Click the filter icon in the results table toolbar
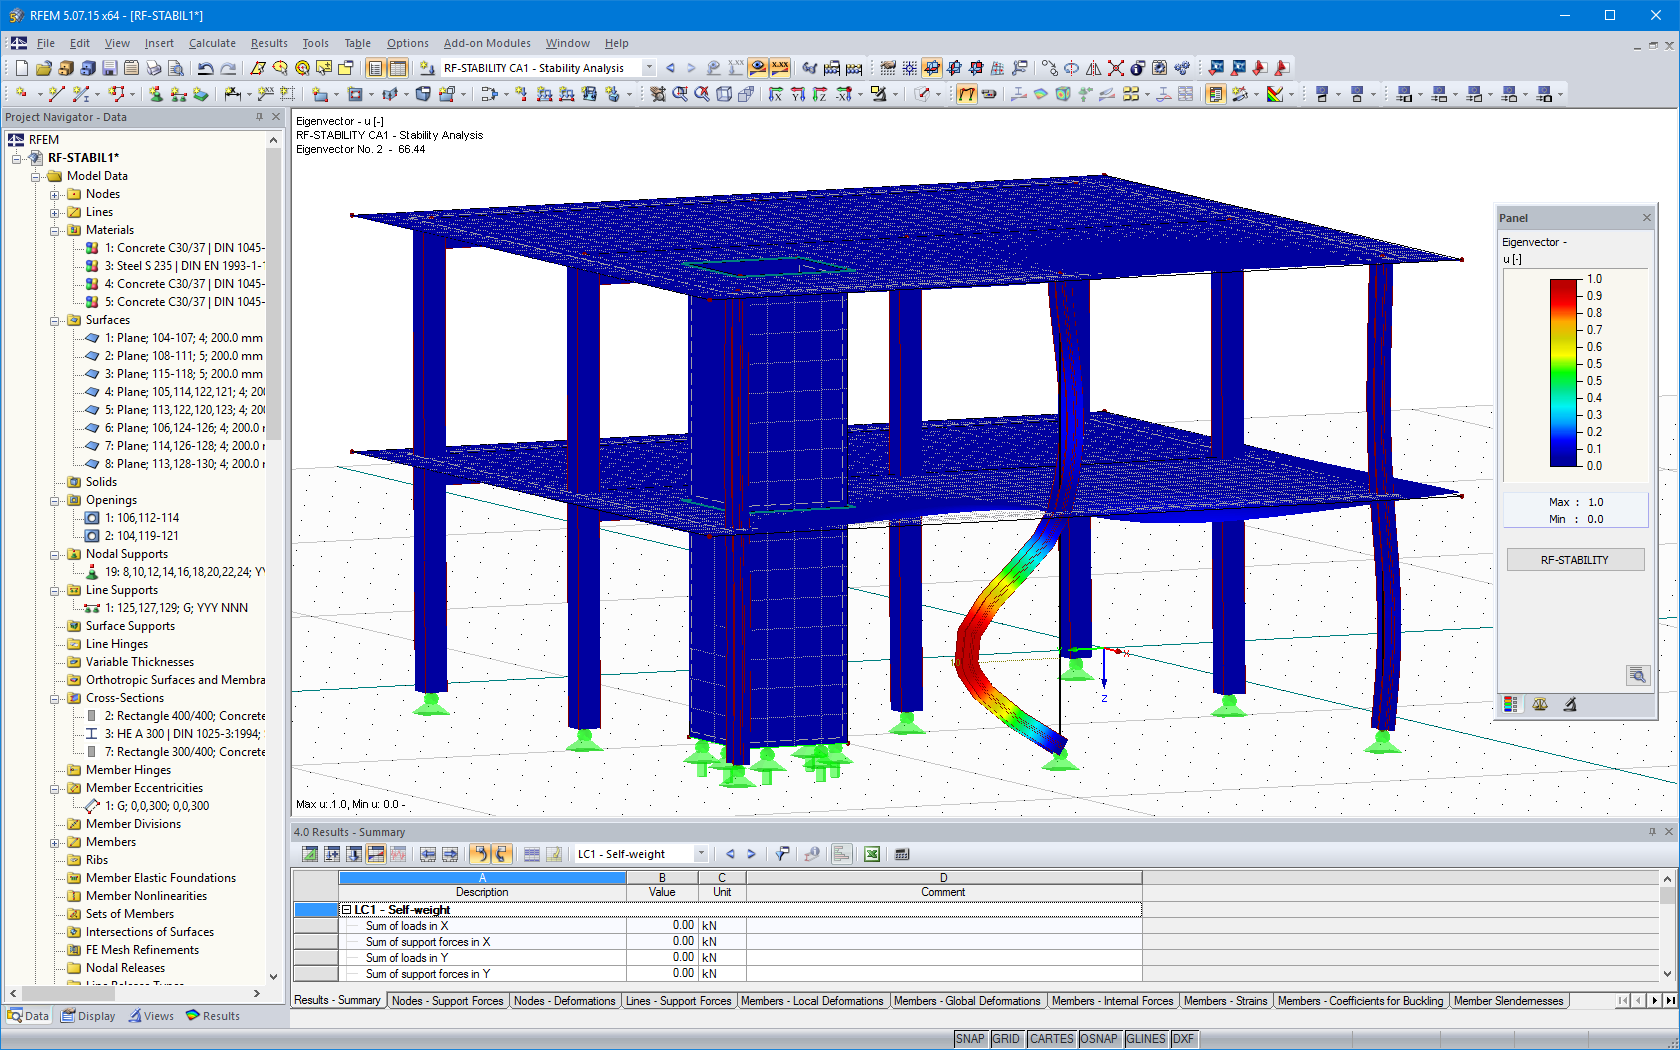1680x1050 pixels. pyautogui.click(x=782, y=854)
